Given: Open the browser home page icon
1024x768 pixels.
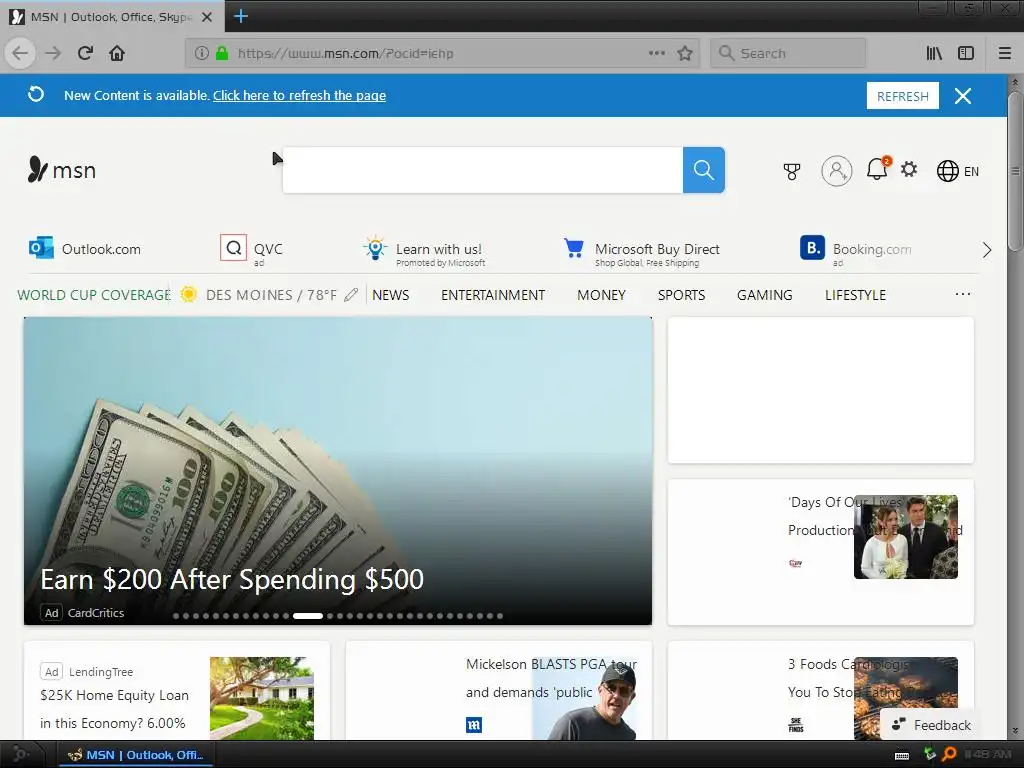Looking at the screenshot, I should coord(117,53).
